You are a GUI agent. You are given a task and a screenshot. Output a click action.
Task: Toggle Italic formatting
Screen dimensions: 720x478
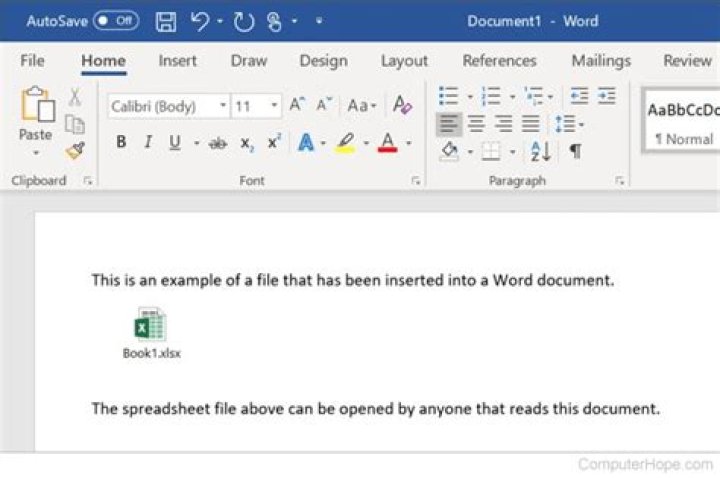(148, 142)
